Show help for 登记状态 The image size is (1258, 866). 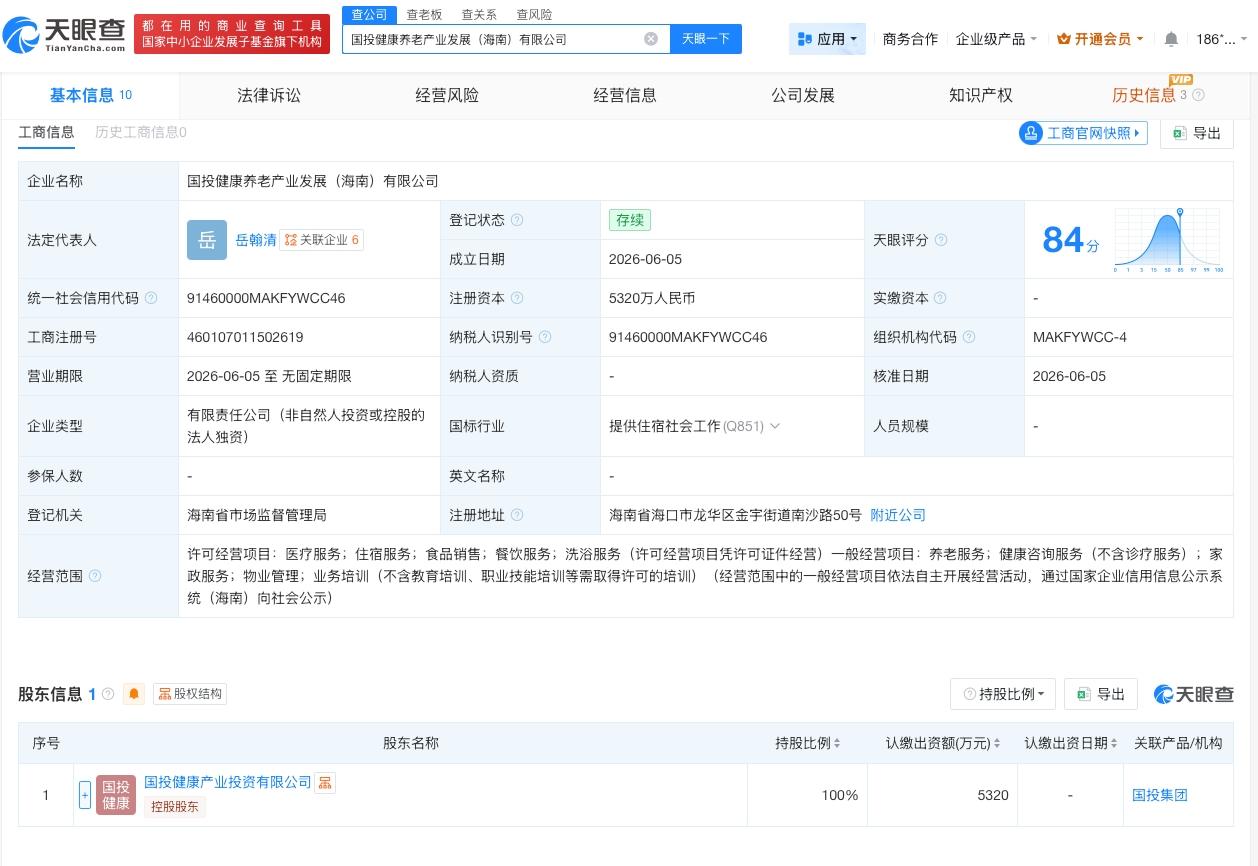tap(517, 220)
